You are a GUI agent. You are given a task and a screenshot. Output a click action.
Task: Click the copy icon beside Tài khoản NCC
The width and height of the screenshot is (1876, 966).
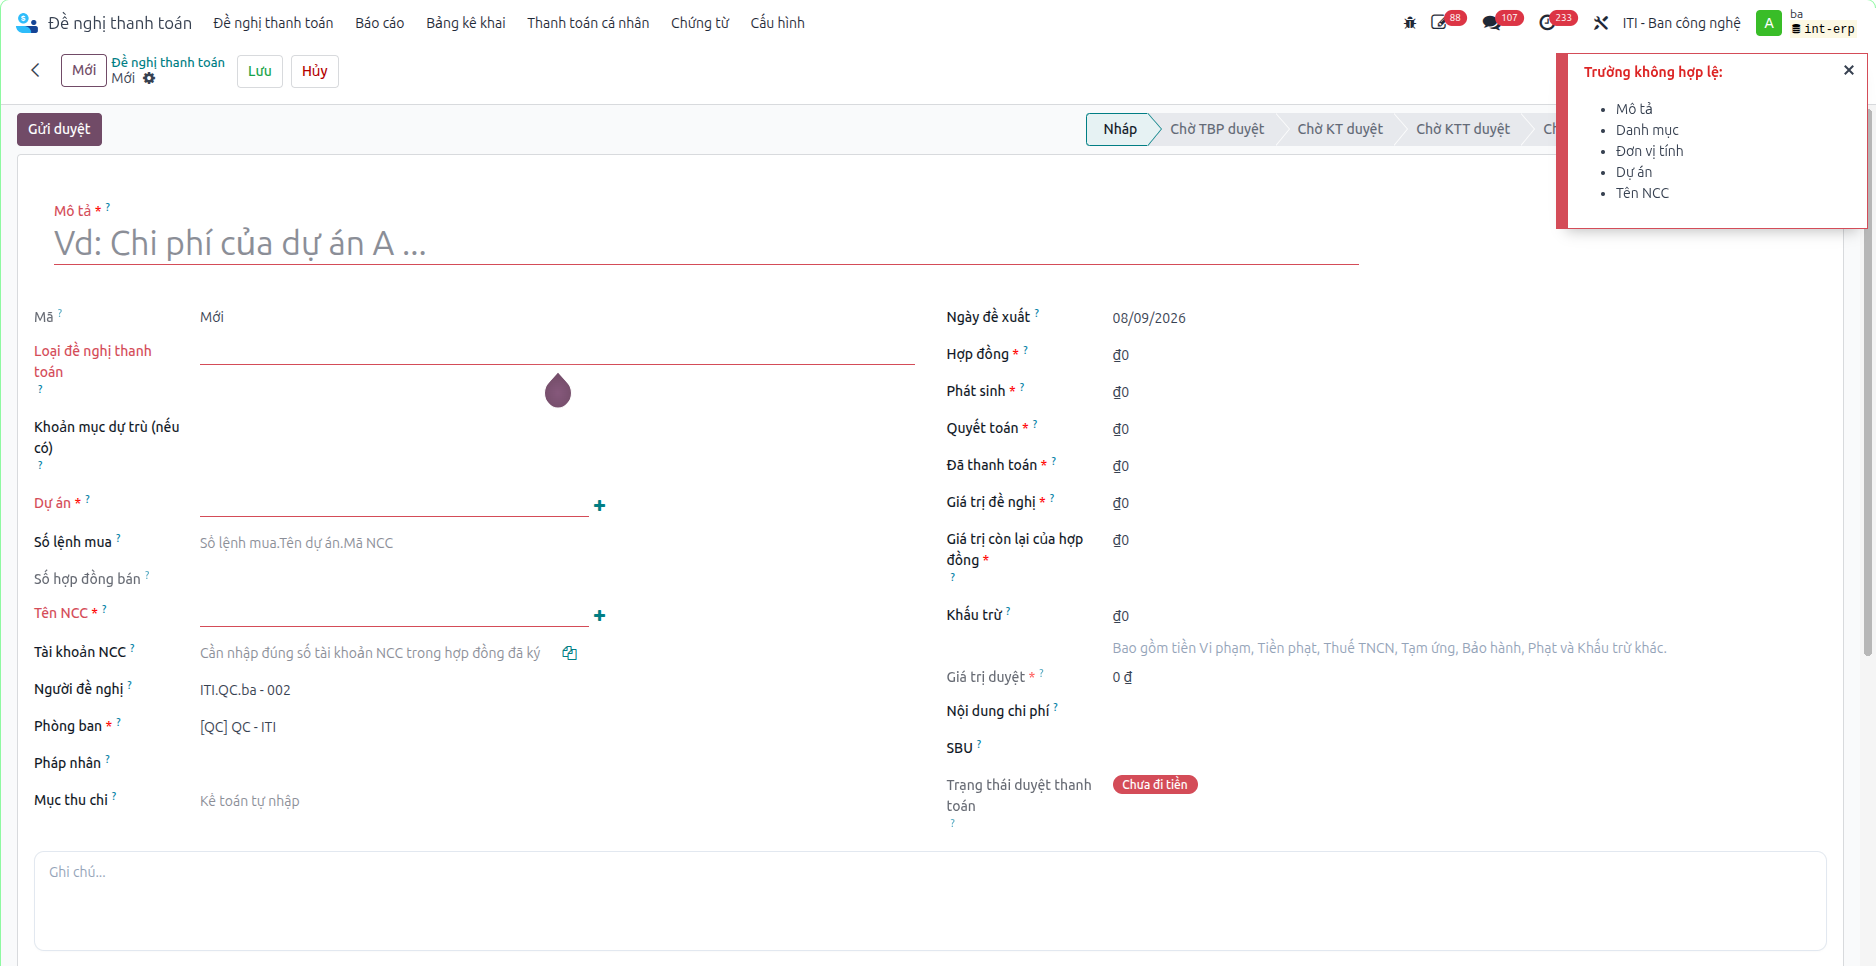coord(570,653)
